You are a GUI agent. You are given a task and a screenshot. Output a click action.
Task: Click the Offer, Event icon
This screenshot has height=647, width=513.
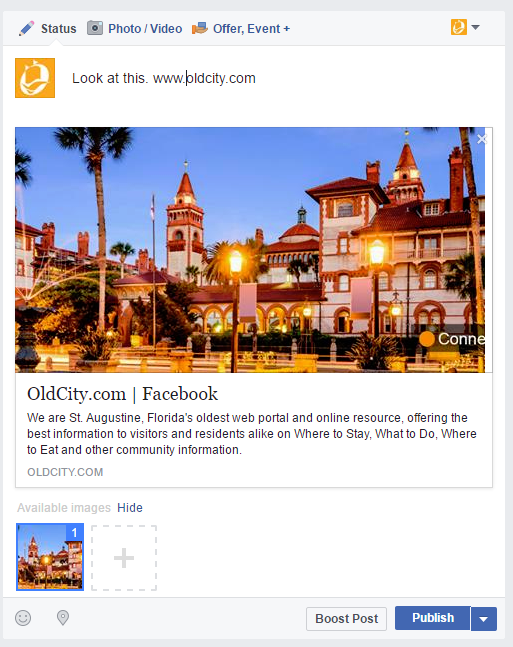click(x=200, y=28)
